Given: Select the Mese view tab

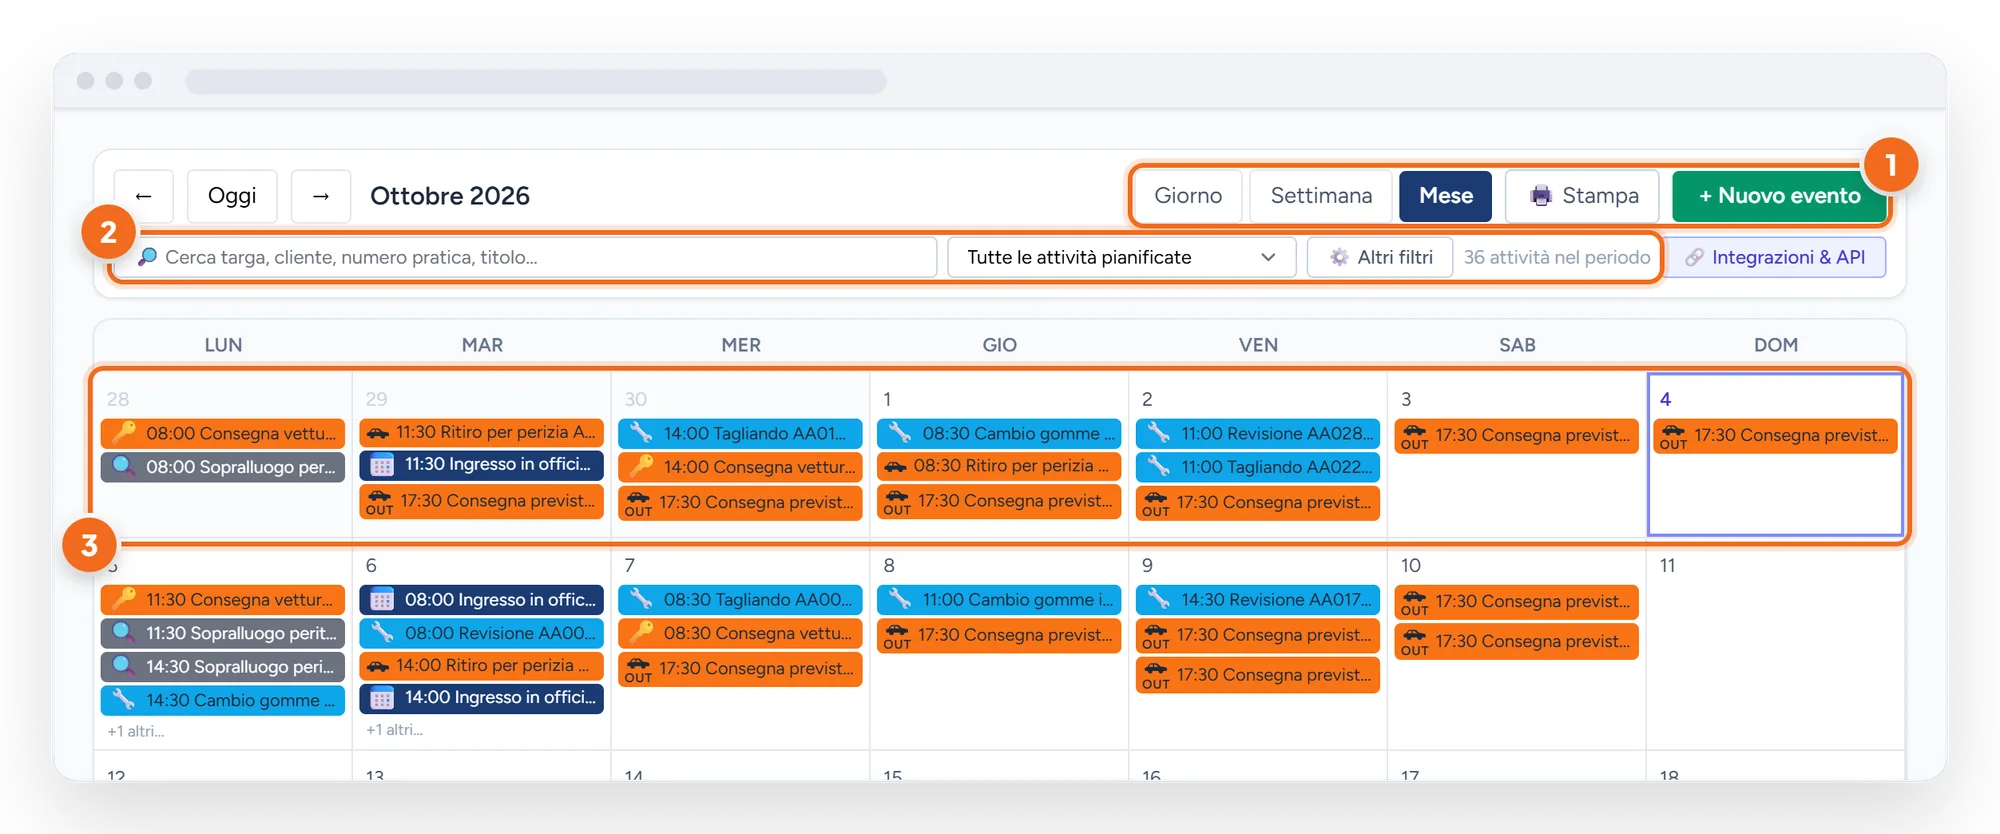Looking at the screenshot, I should [x=1446, y=196].
